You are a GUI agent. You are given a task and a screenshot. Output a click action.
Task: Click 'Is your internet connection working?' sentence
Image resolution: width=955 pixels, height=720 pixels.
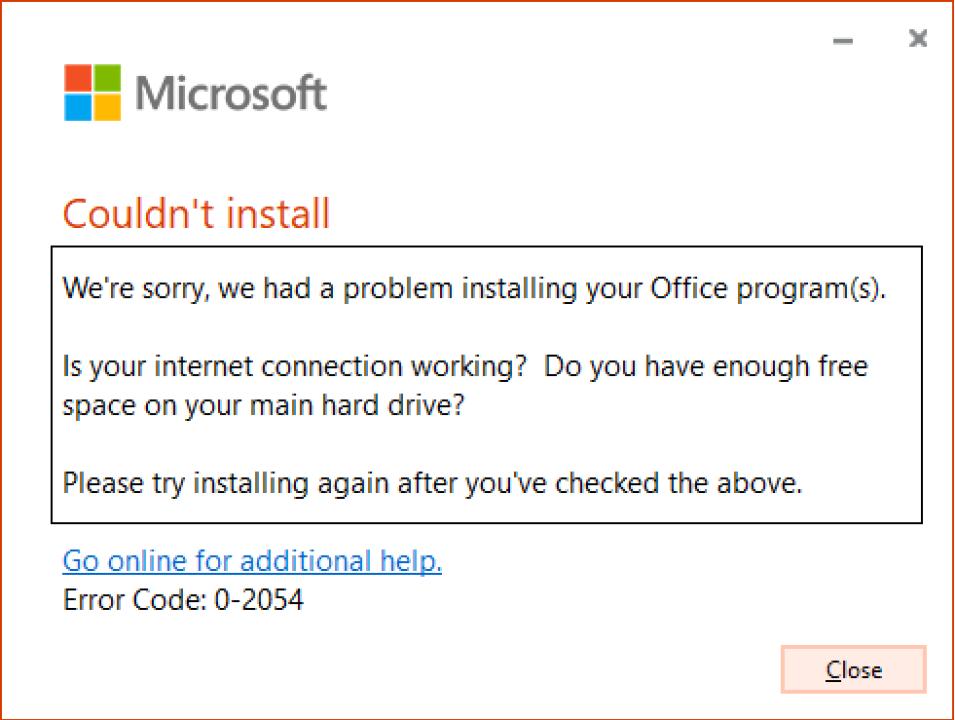click(295, 366)
